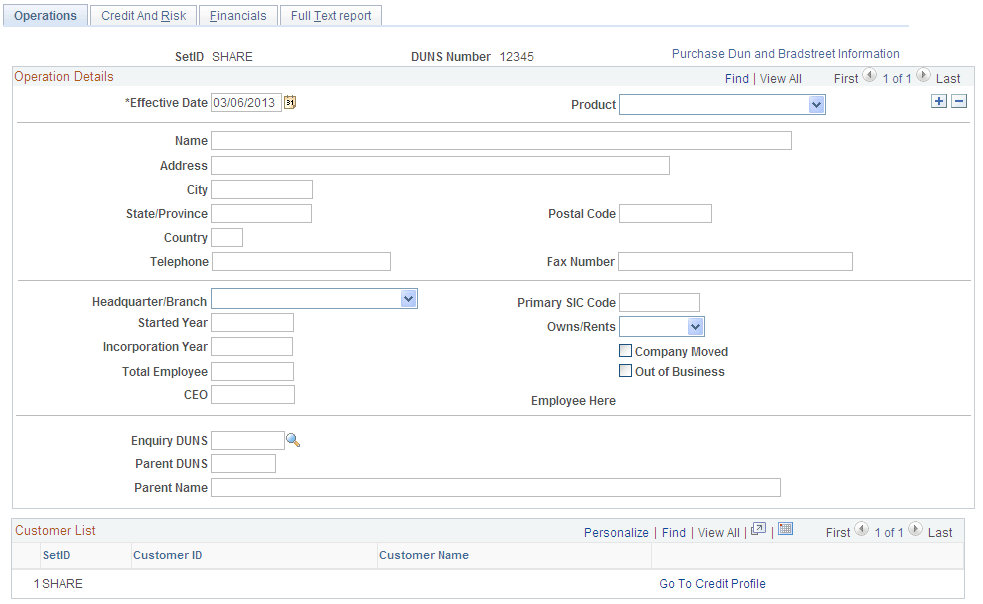This screenshot has width=983, height=604.
Task: Check the Company Moved checkbox
Action: pyautogui.click(x=625, y=350)
